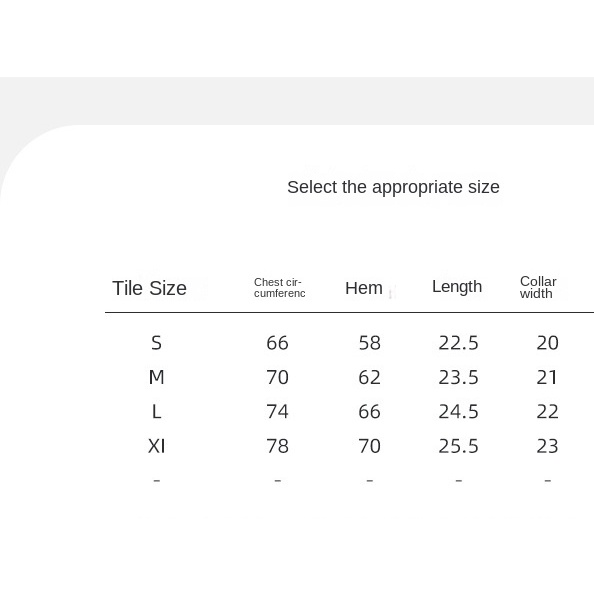Click the Collar width column header

538,287
